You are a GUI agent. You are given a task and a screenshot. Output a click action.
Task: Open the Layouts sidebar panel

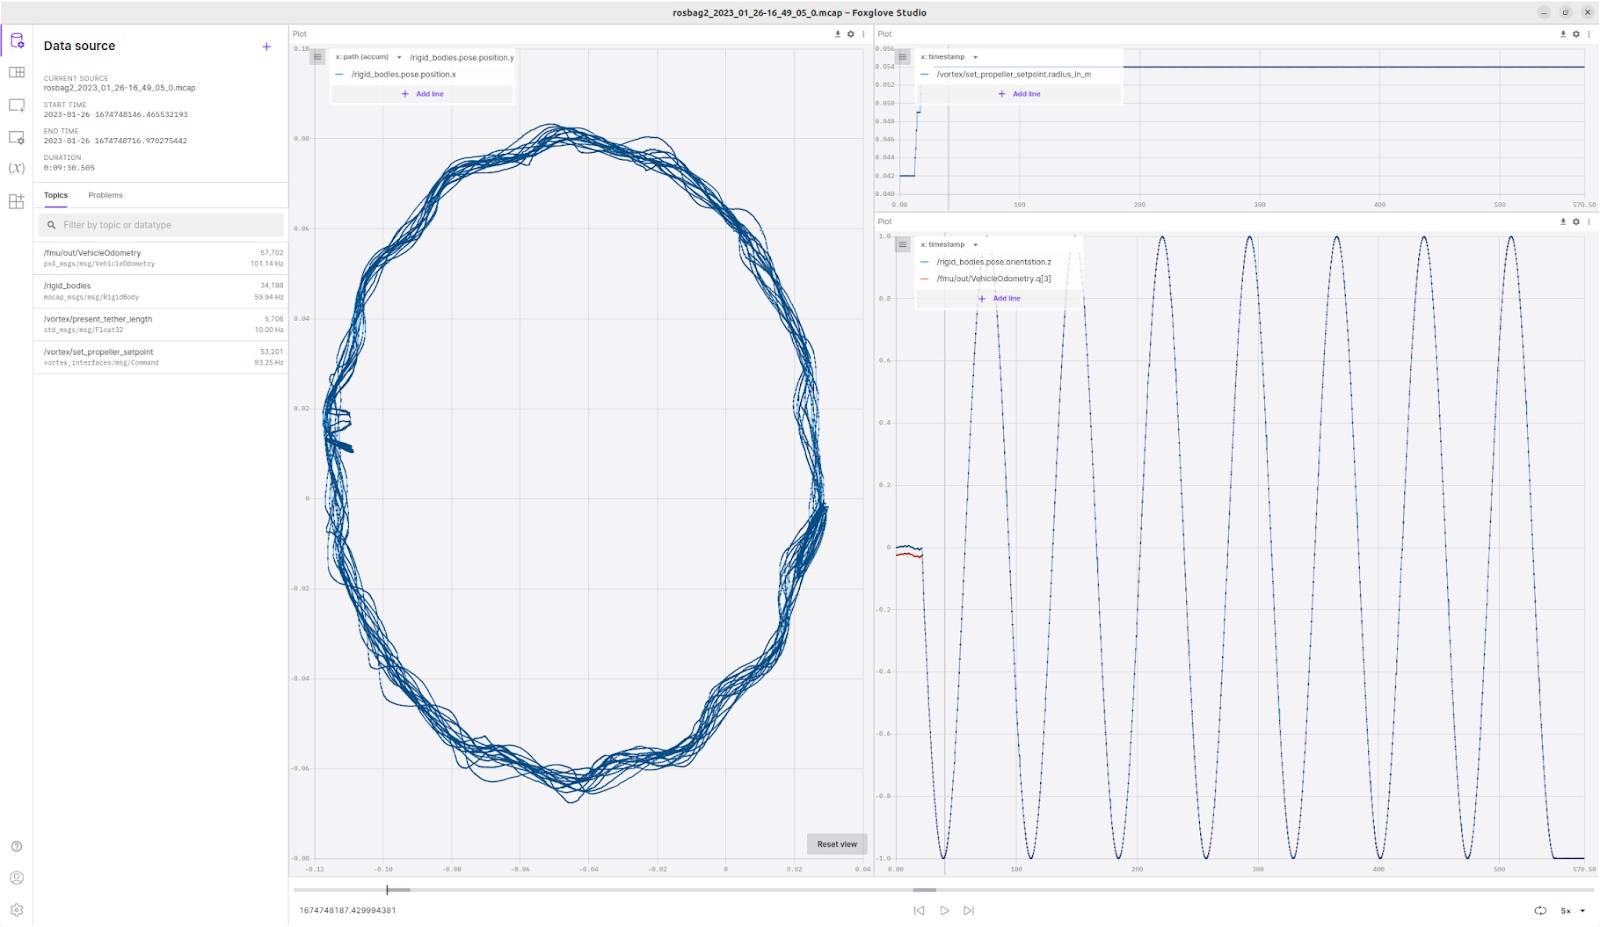pos(17,72)
